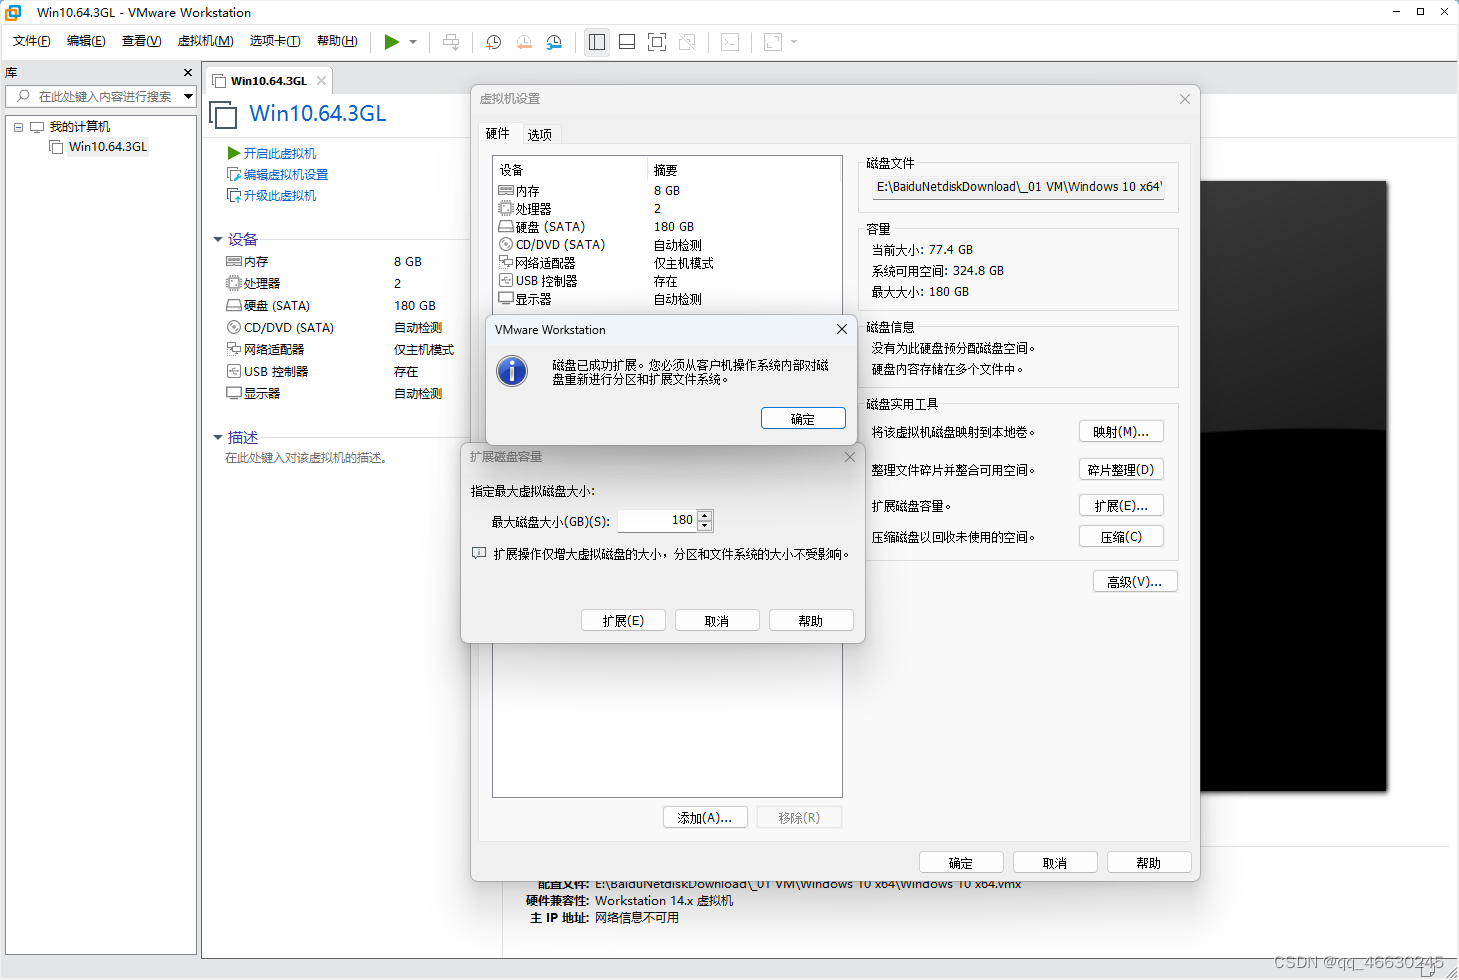Open the 帮助(H) menu
Viewport: 1459px width, 980px height.
(337, 41)
